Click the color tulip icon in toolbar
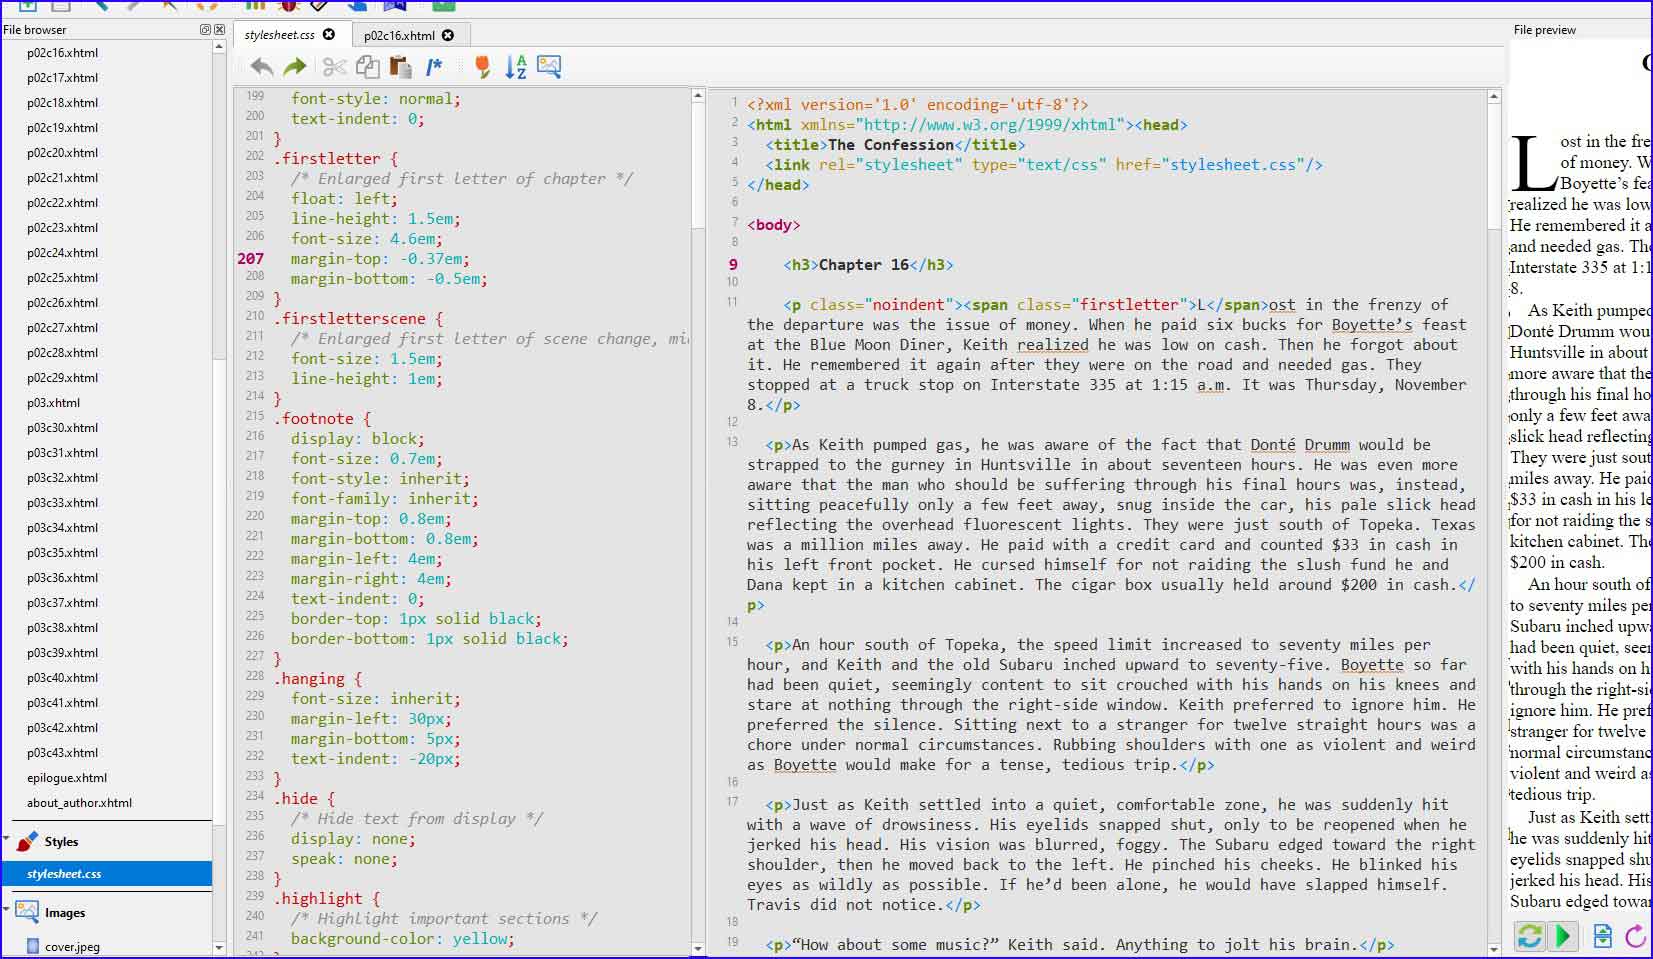1653x959 pixels. pos(482,67)
